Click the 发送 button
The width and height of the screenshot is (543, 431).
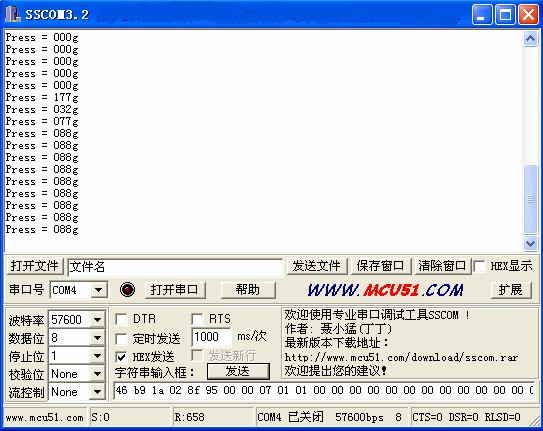[x=238, y=371]
